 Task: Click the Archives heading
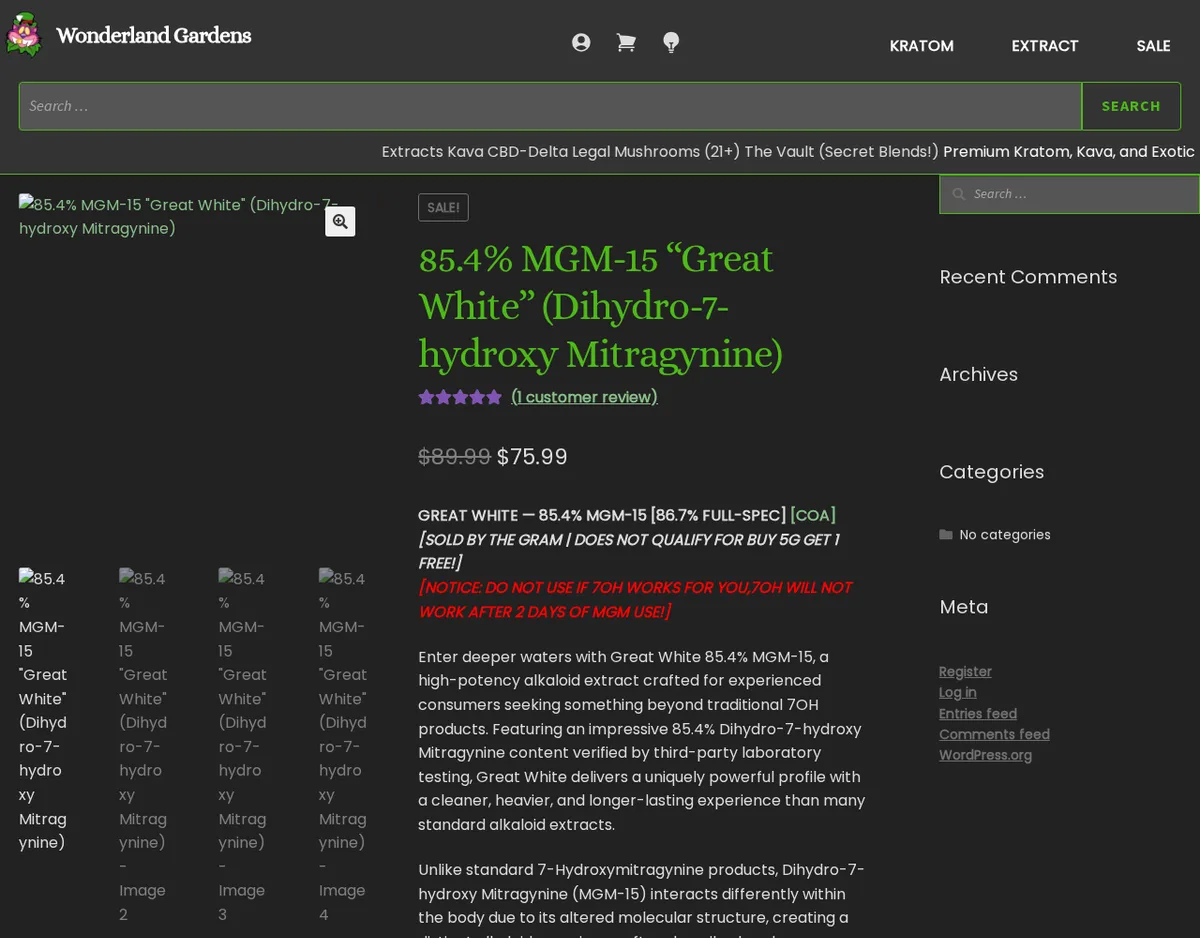point(978,374)
